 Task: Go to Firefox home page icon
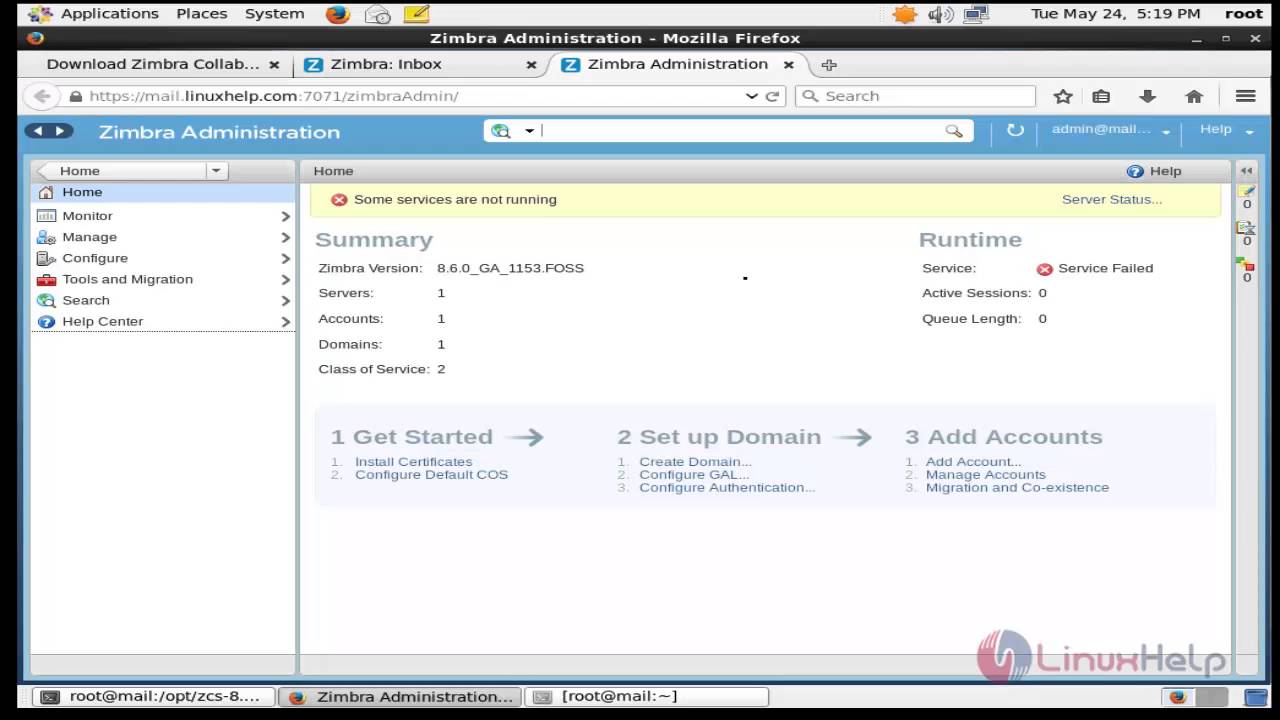tap(1193, 96)
